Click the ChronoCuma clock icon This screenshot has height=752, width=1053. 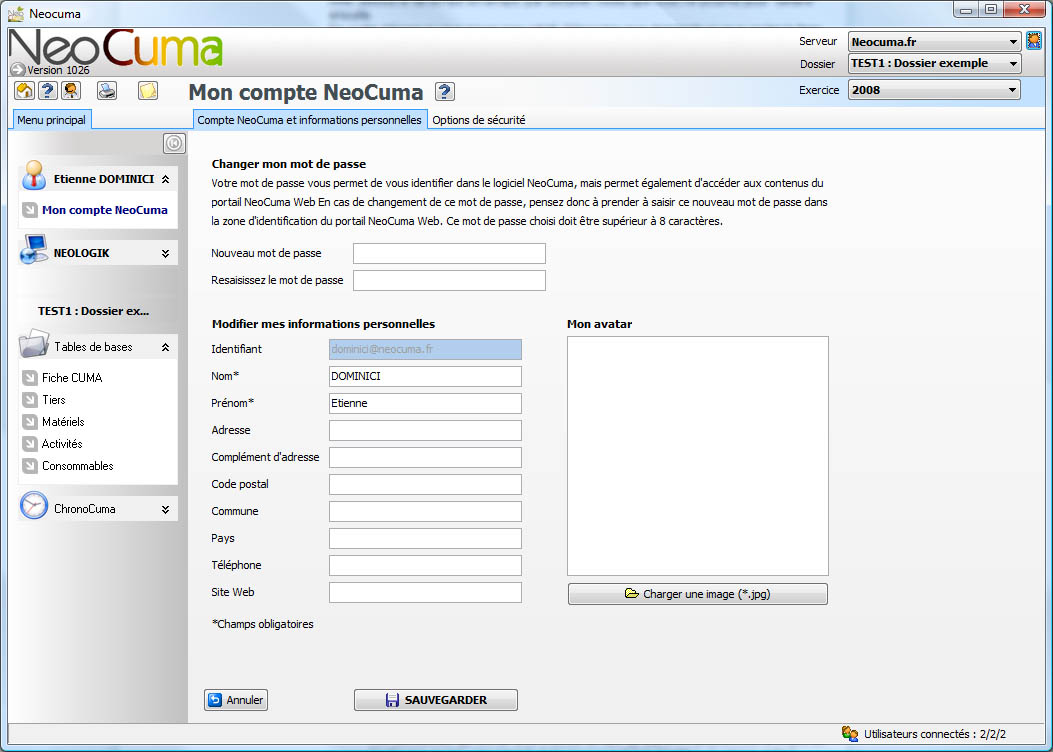[x=34, y=506]
